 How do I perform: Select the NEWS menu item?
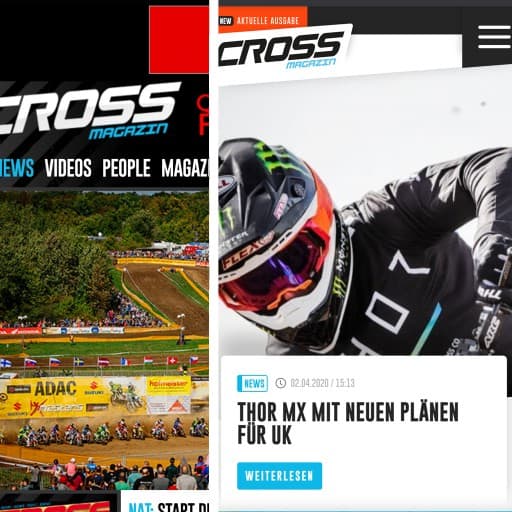[17, 168]
